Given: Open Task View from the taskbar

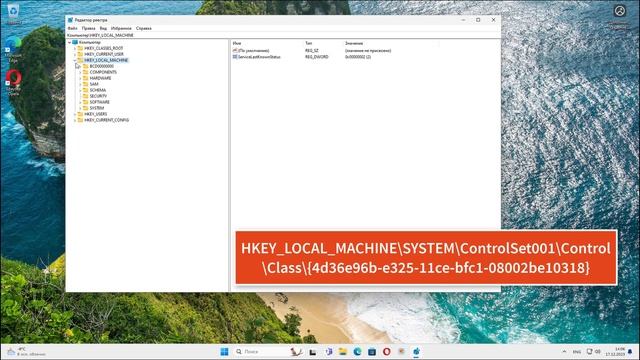Looking at the screenshot, I should pyautogui.click(x=313, y=352).
